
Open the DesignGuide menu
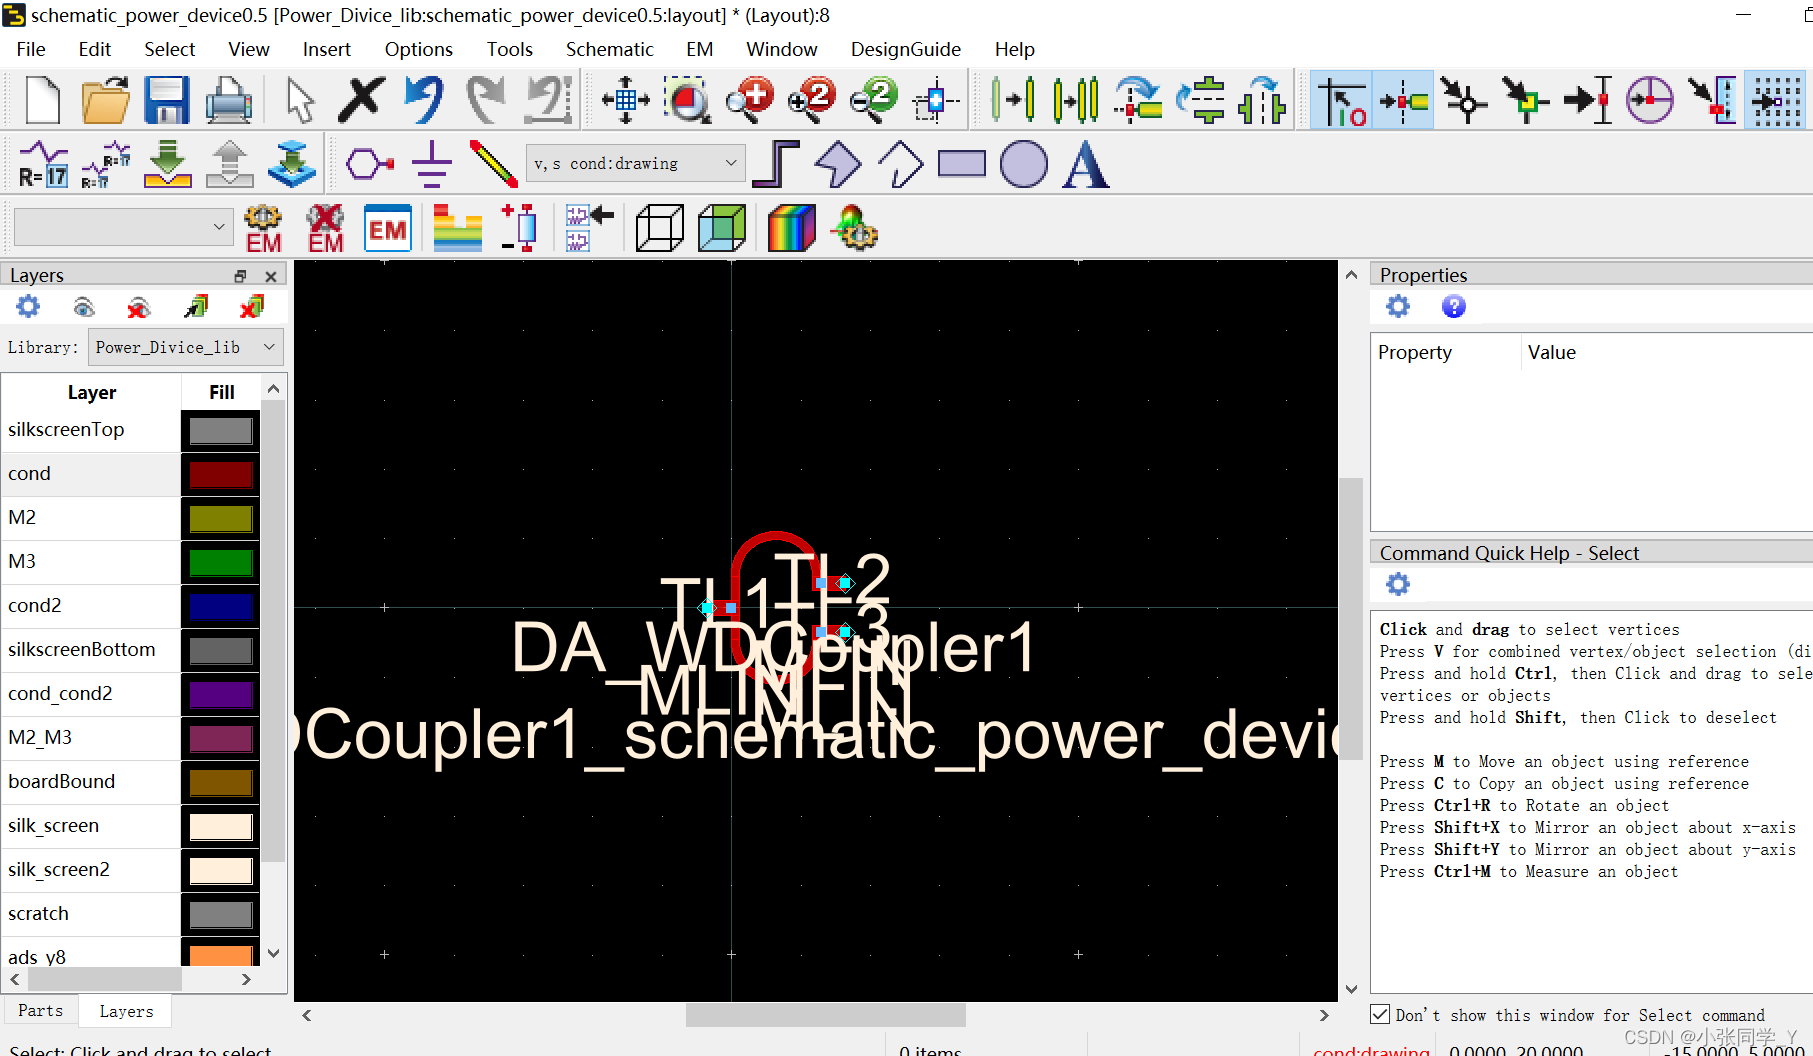pyautogui.click(x=906, y=49)
